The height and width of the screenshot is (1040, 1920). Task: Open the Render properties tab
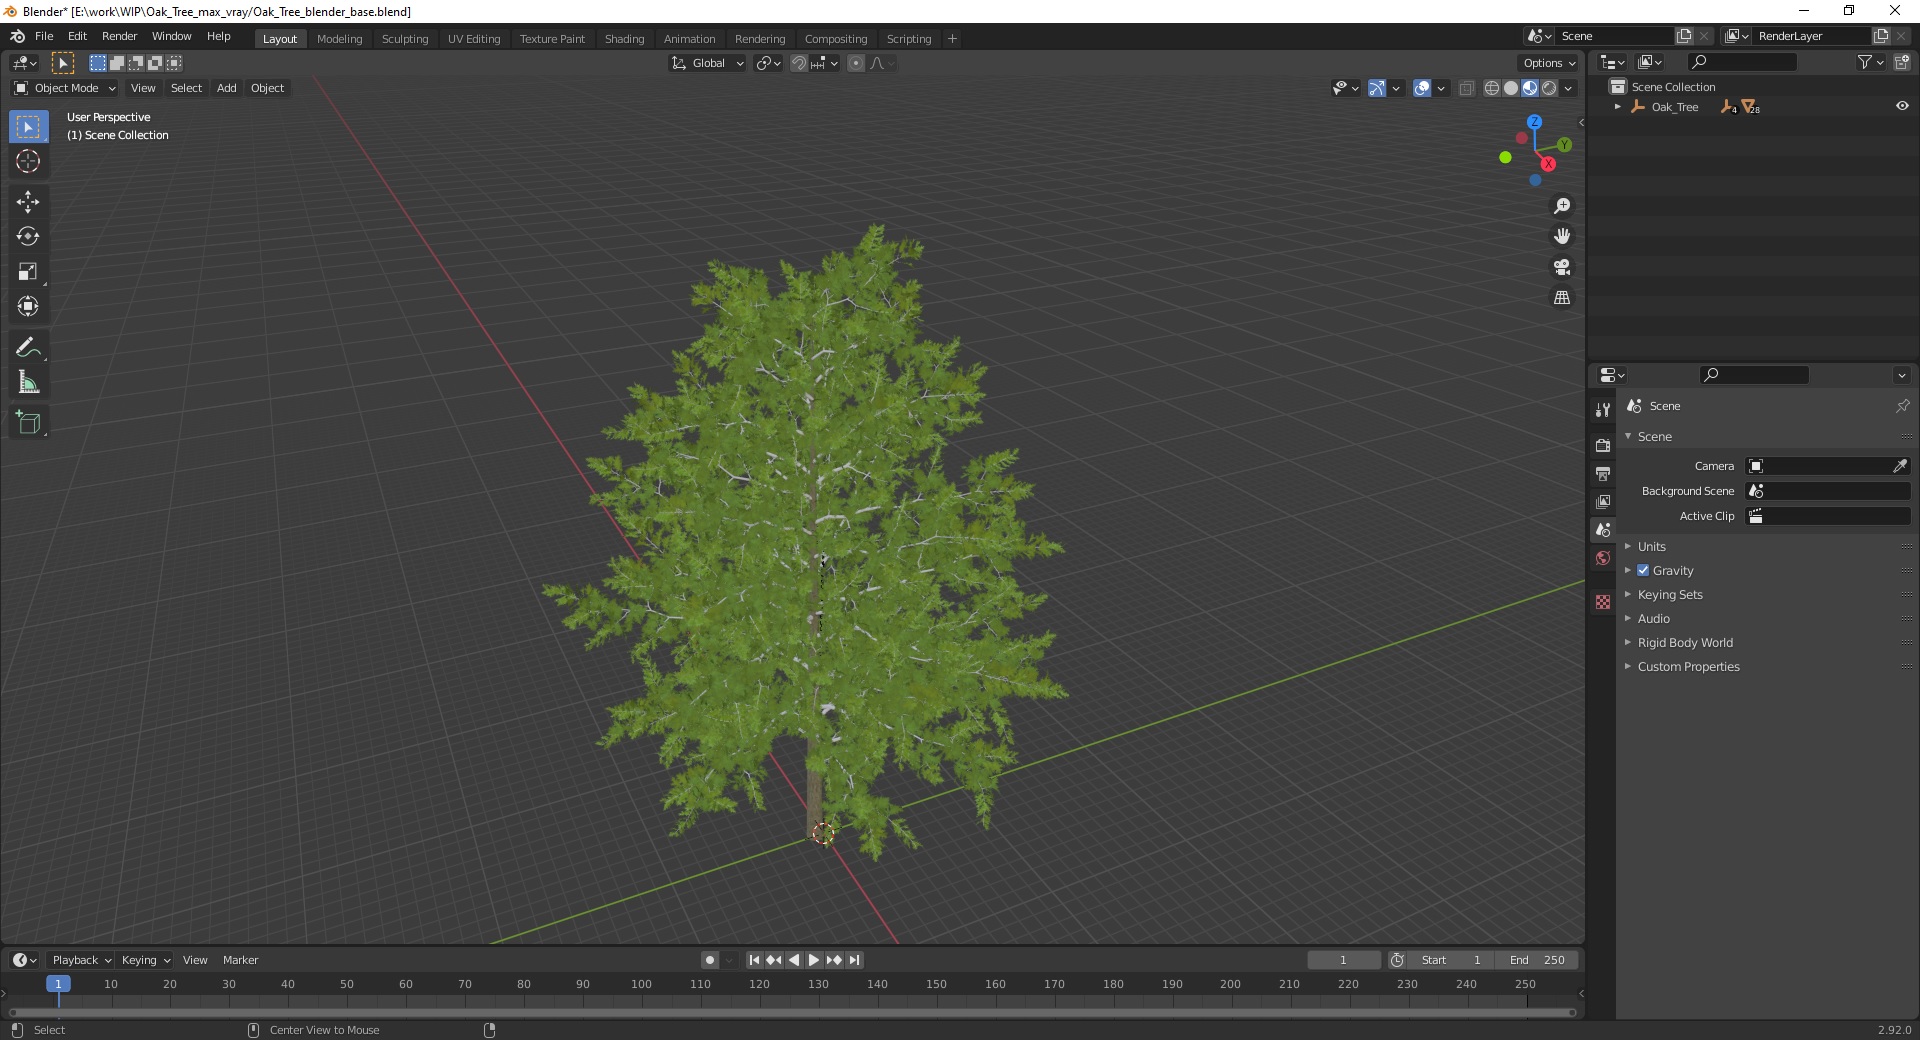[x=1603, y=445]
